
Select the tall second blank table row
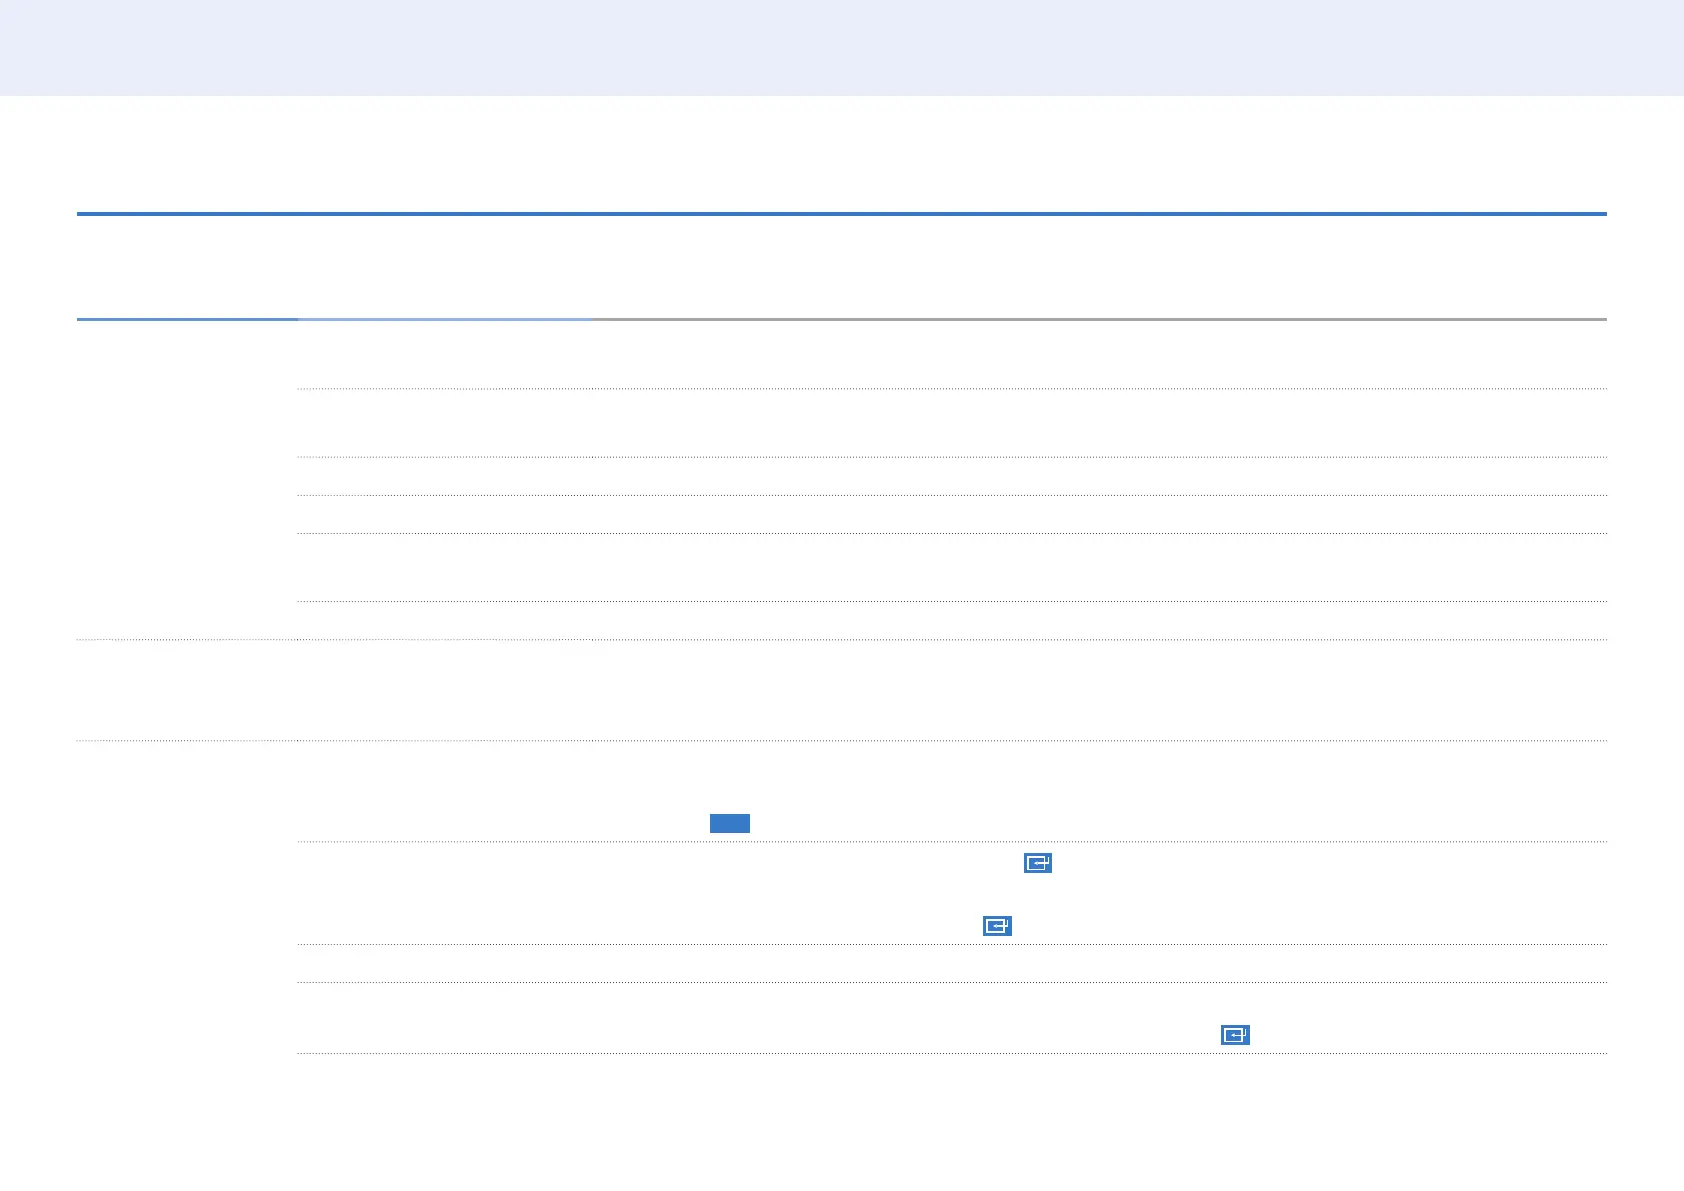(x=952, y=423)
